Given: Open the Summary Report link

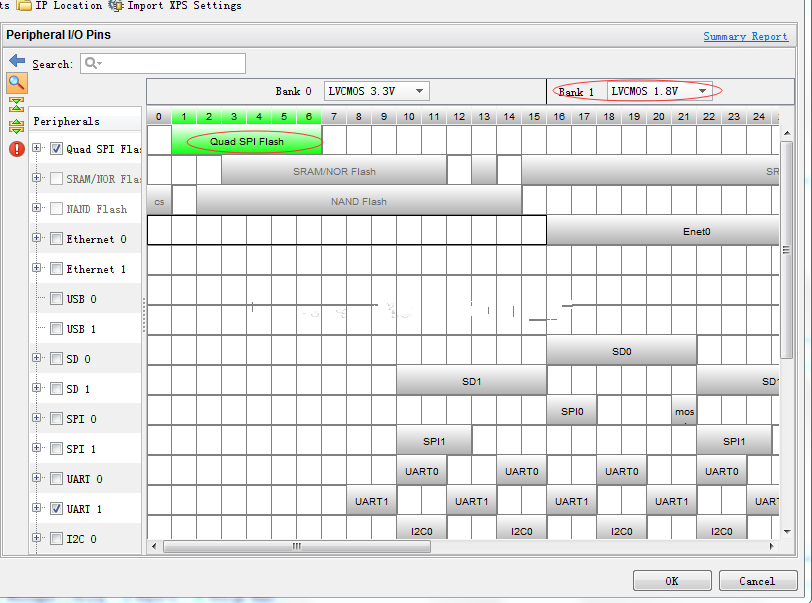Looking at the screenshot, I should point(745,37).
